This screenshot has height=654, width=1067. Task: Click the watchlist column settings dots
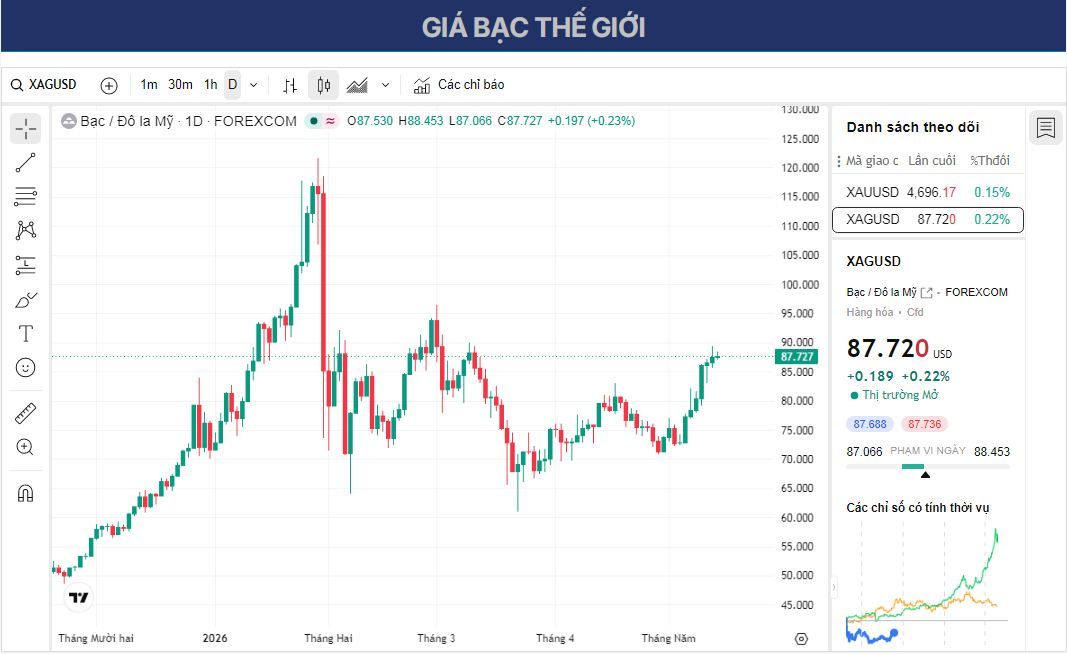[838, 161]
